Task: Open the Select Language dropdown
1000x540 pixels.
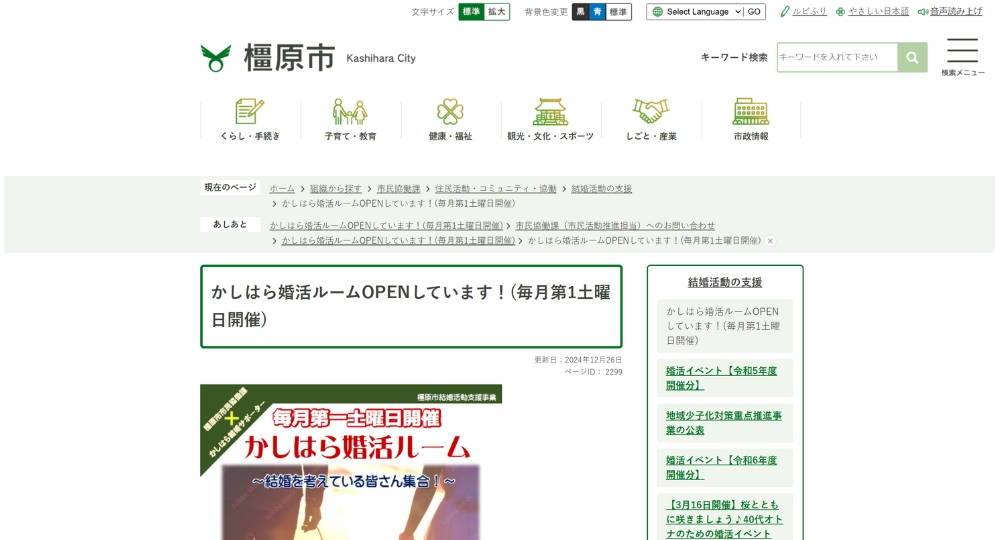Action: [704, 11]
